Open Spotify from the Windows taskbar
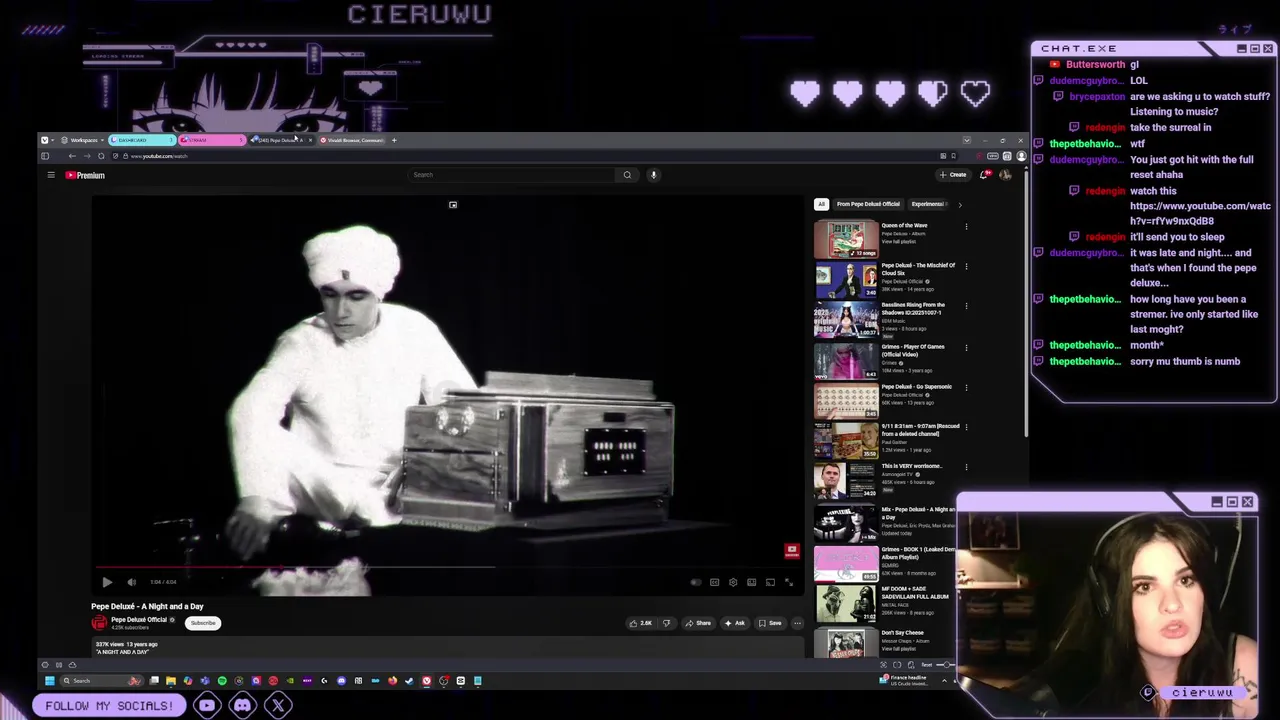1280x720 pixels. [x=222, y=681]
